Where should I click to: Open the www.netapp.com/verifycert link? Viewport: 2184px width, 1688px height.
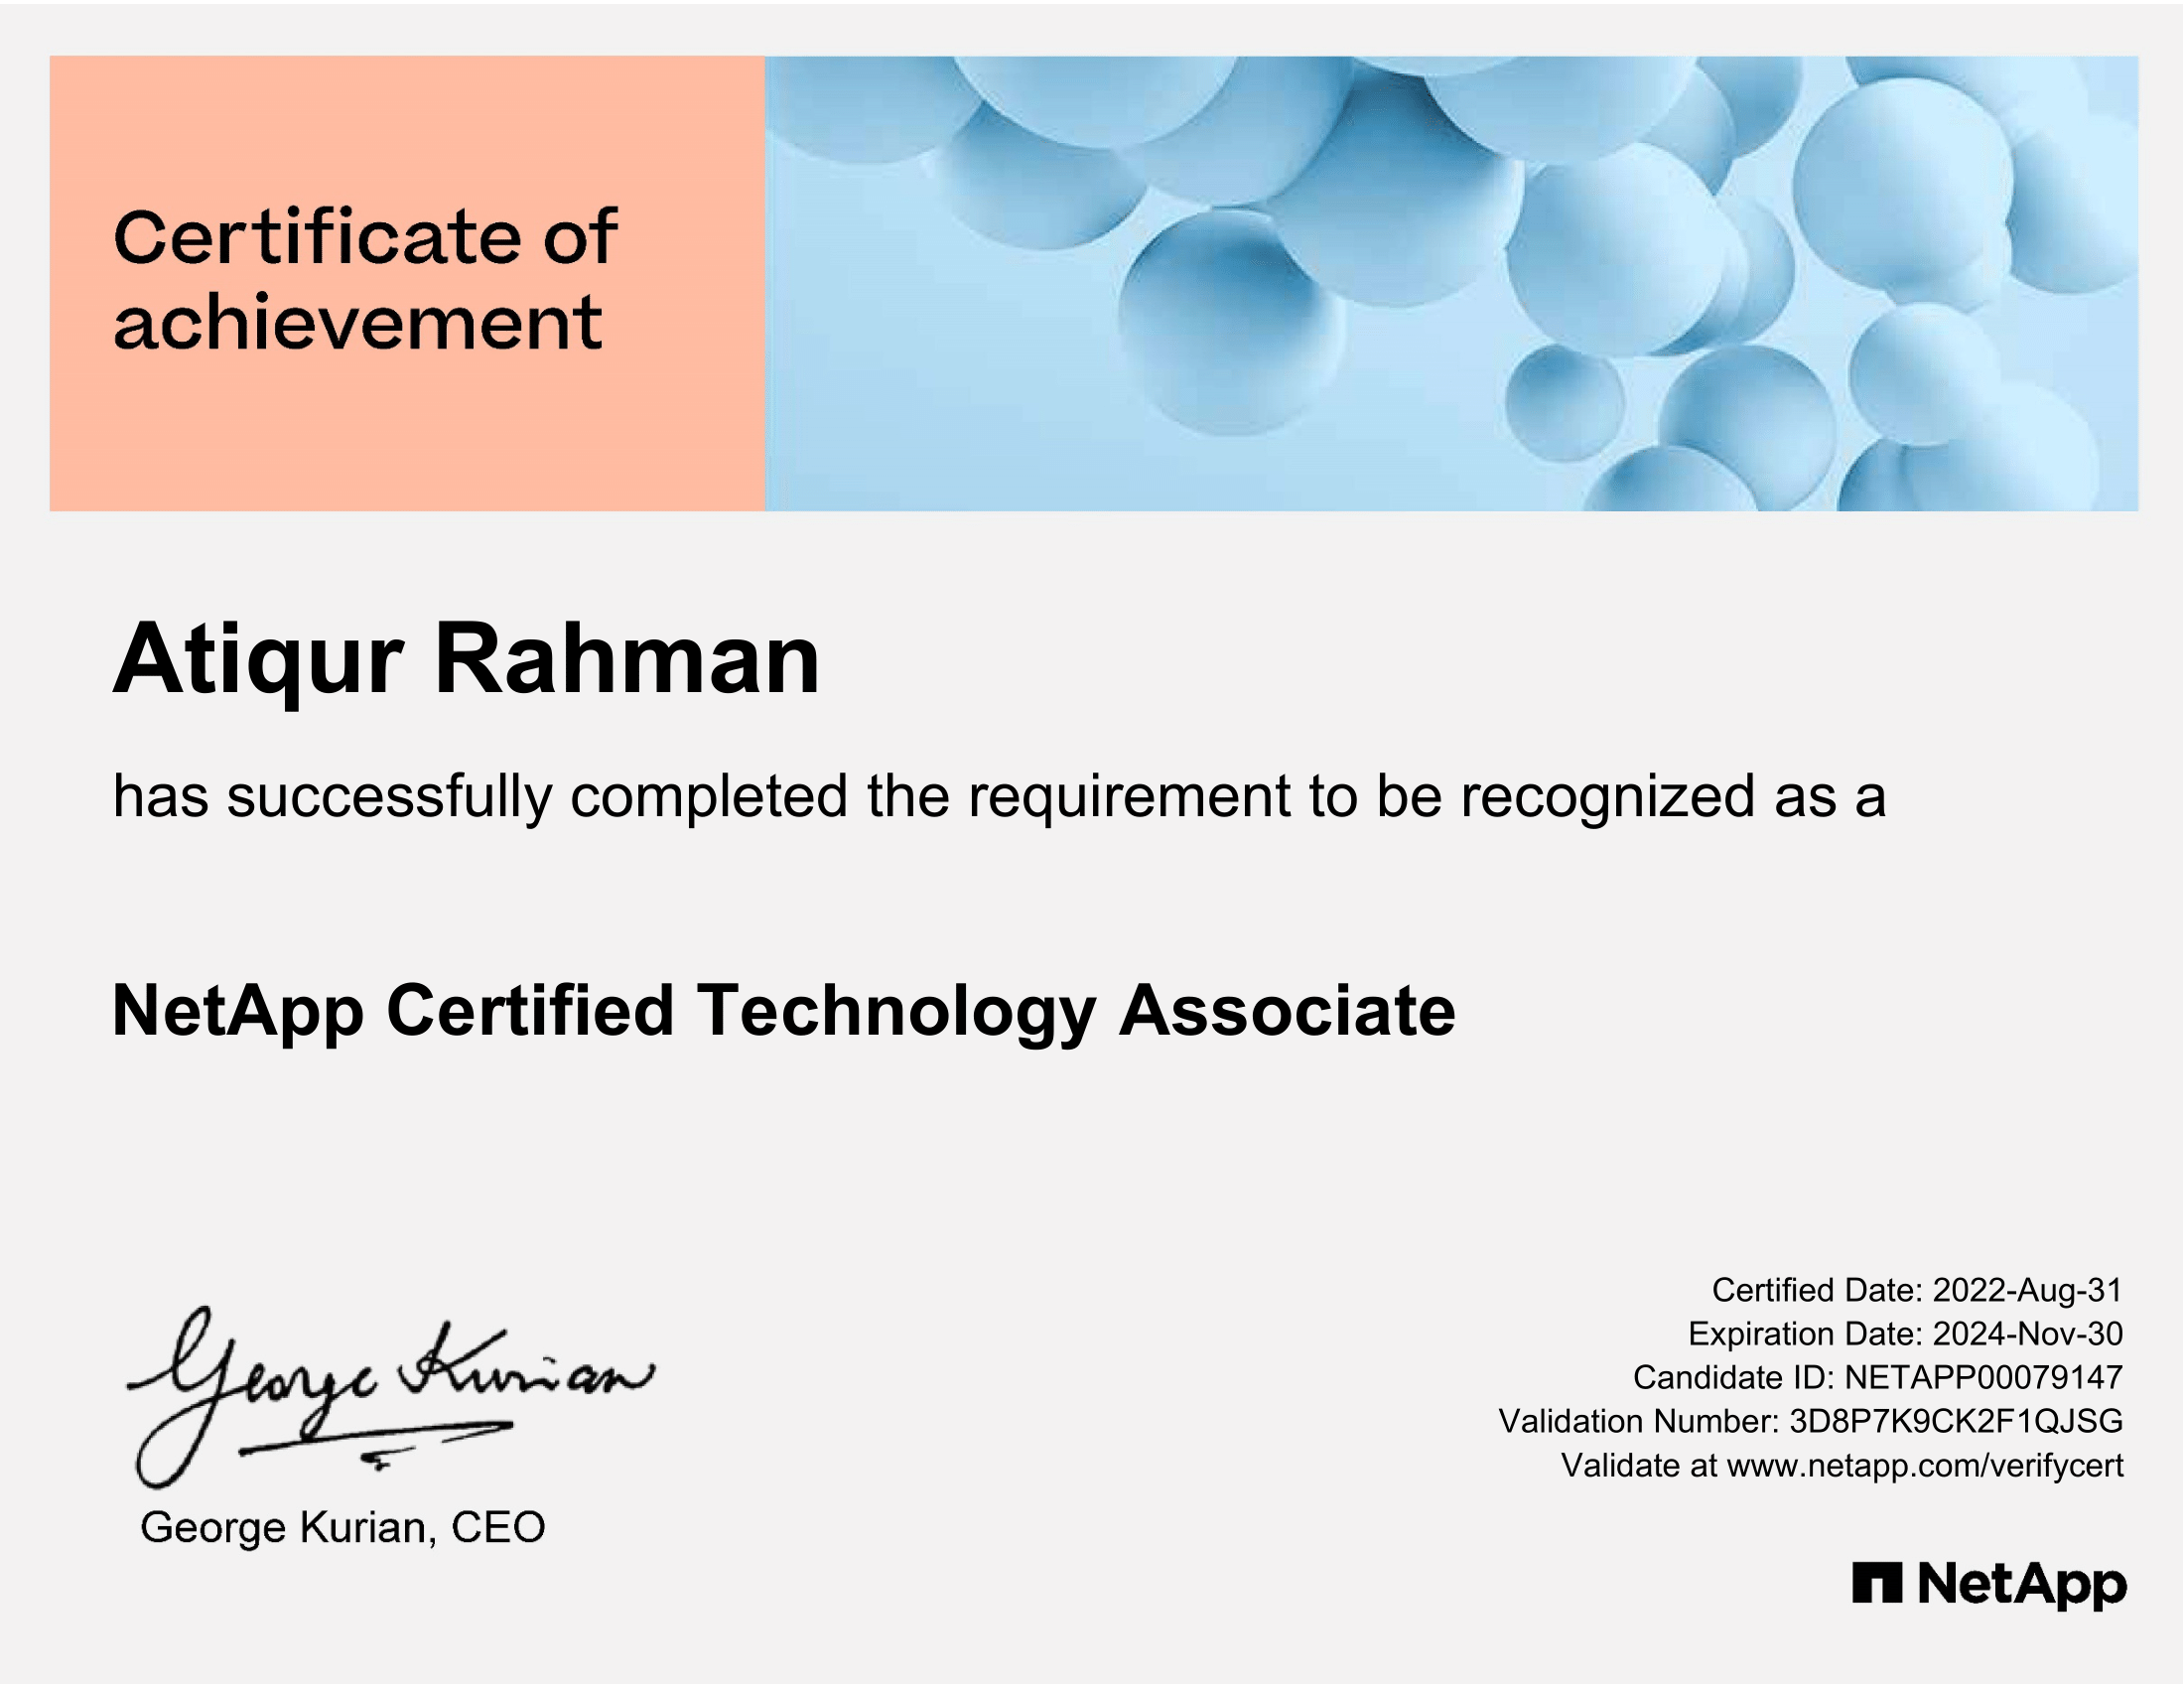[1924, 1467]
